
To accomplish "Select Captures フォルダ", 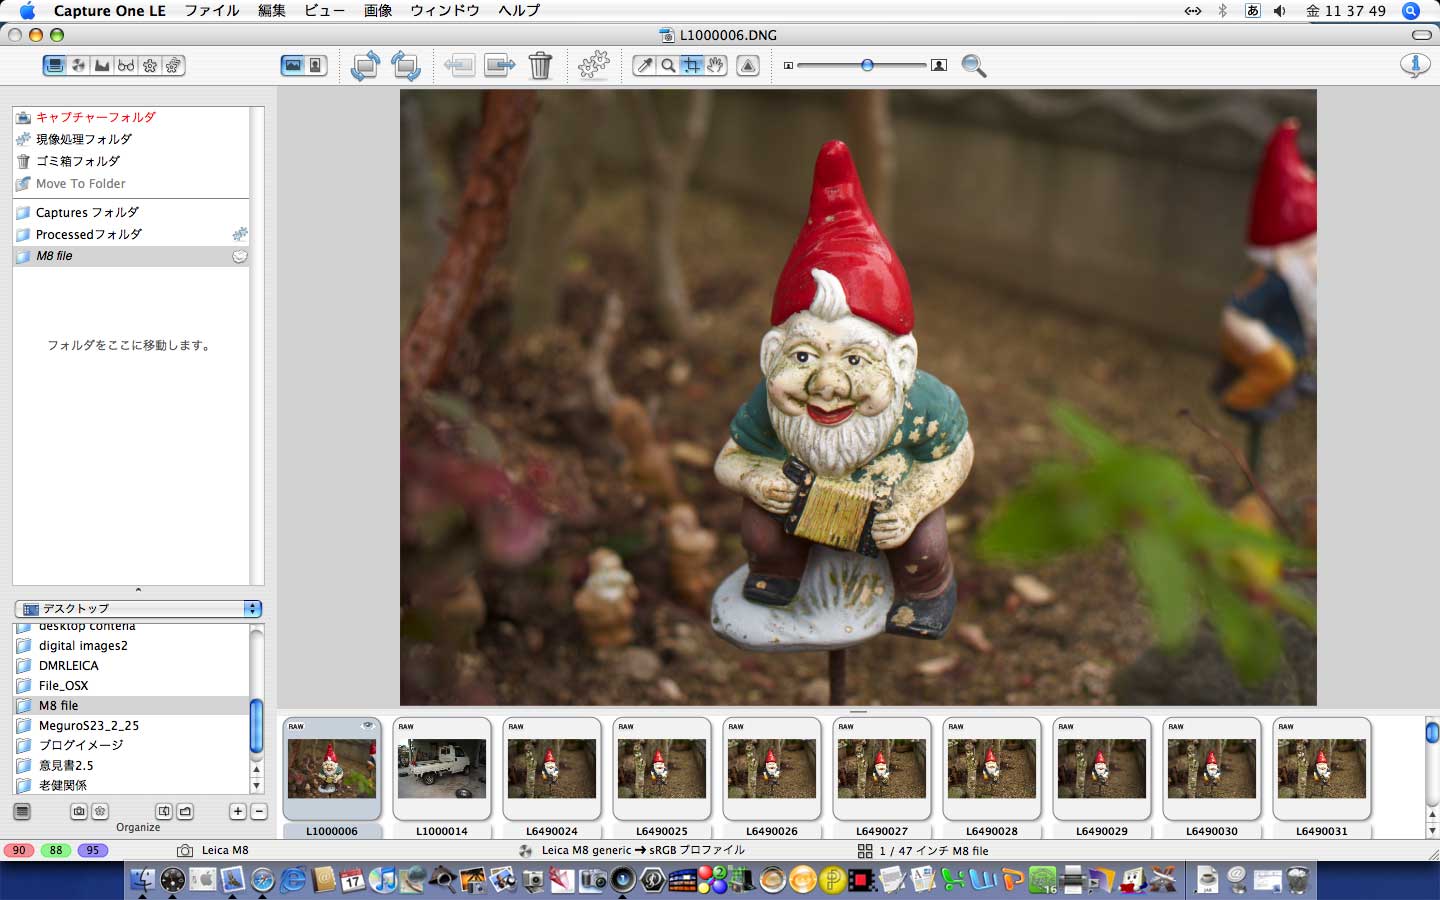I will click(x=131, y=212).
